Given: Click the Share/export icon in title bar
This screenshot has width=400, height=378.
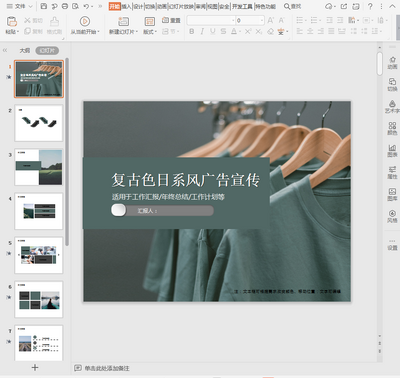Looking at the screenshot, I should pos(344,6).
